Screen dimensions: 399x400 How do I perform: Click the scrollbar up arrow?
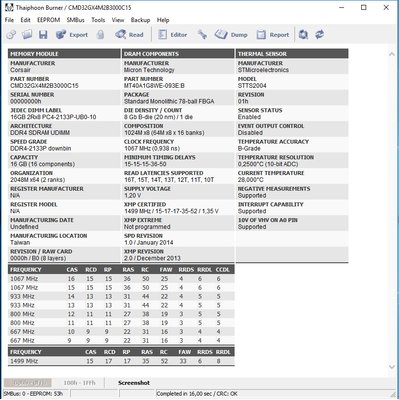392,54
